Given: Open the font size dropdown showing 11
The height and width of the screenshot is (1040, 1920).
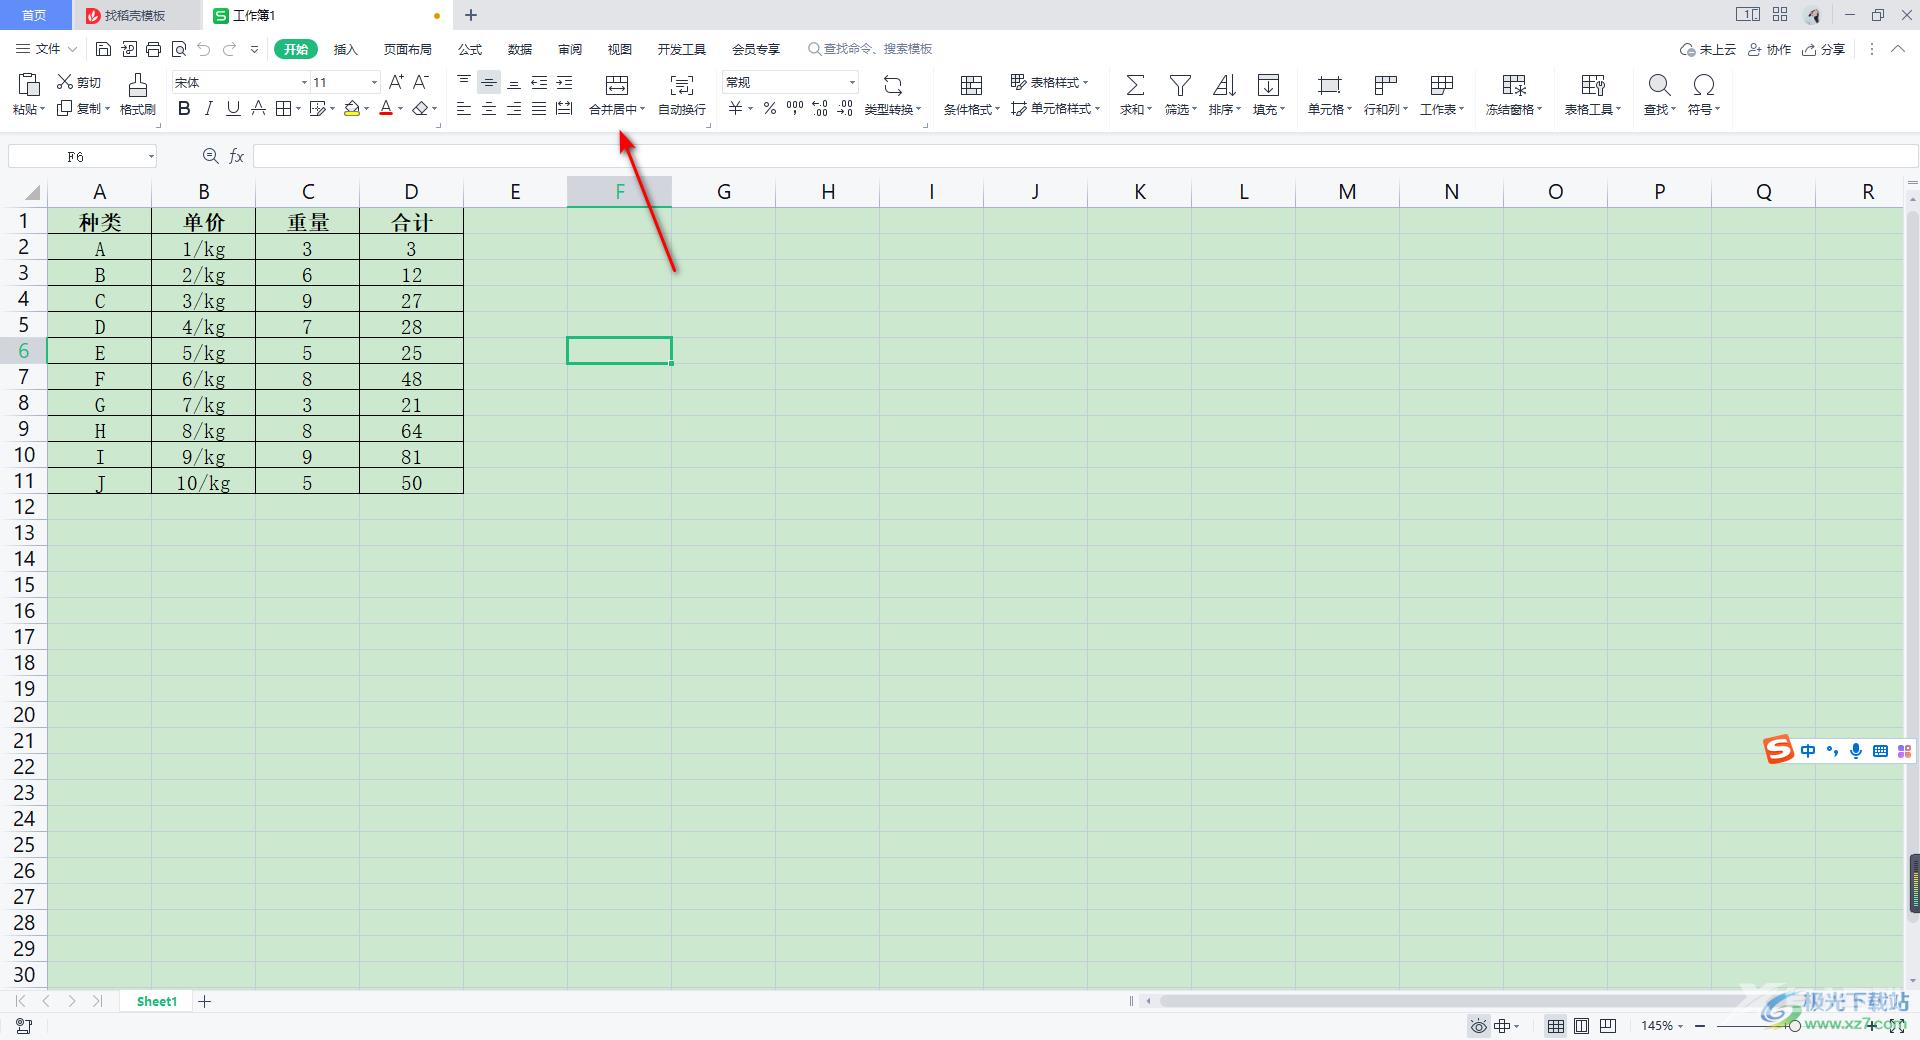Looking at the screenshot, I should 374,82.
